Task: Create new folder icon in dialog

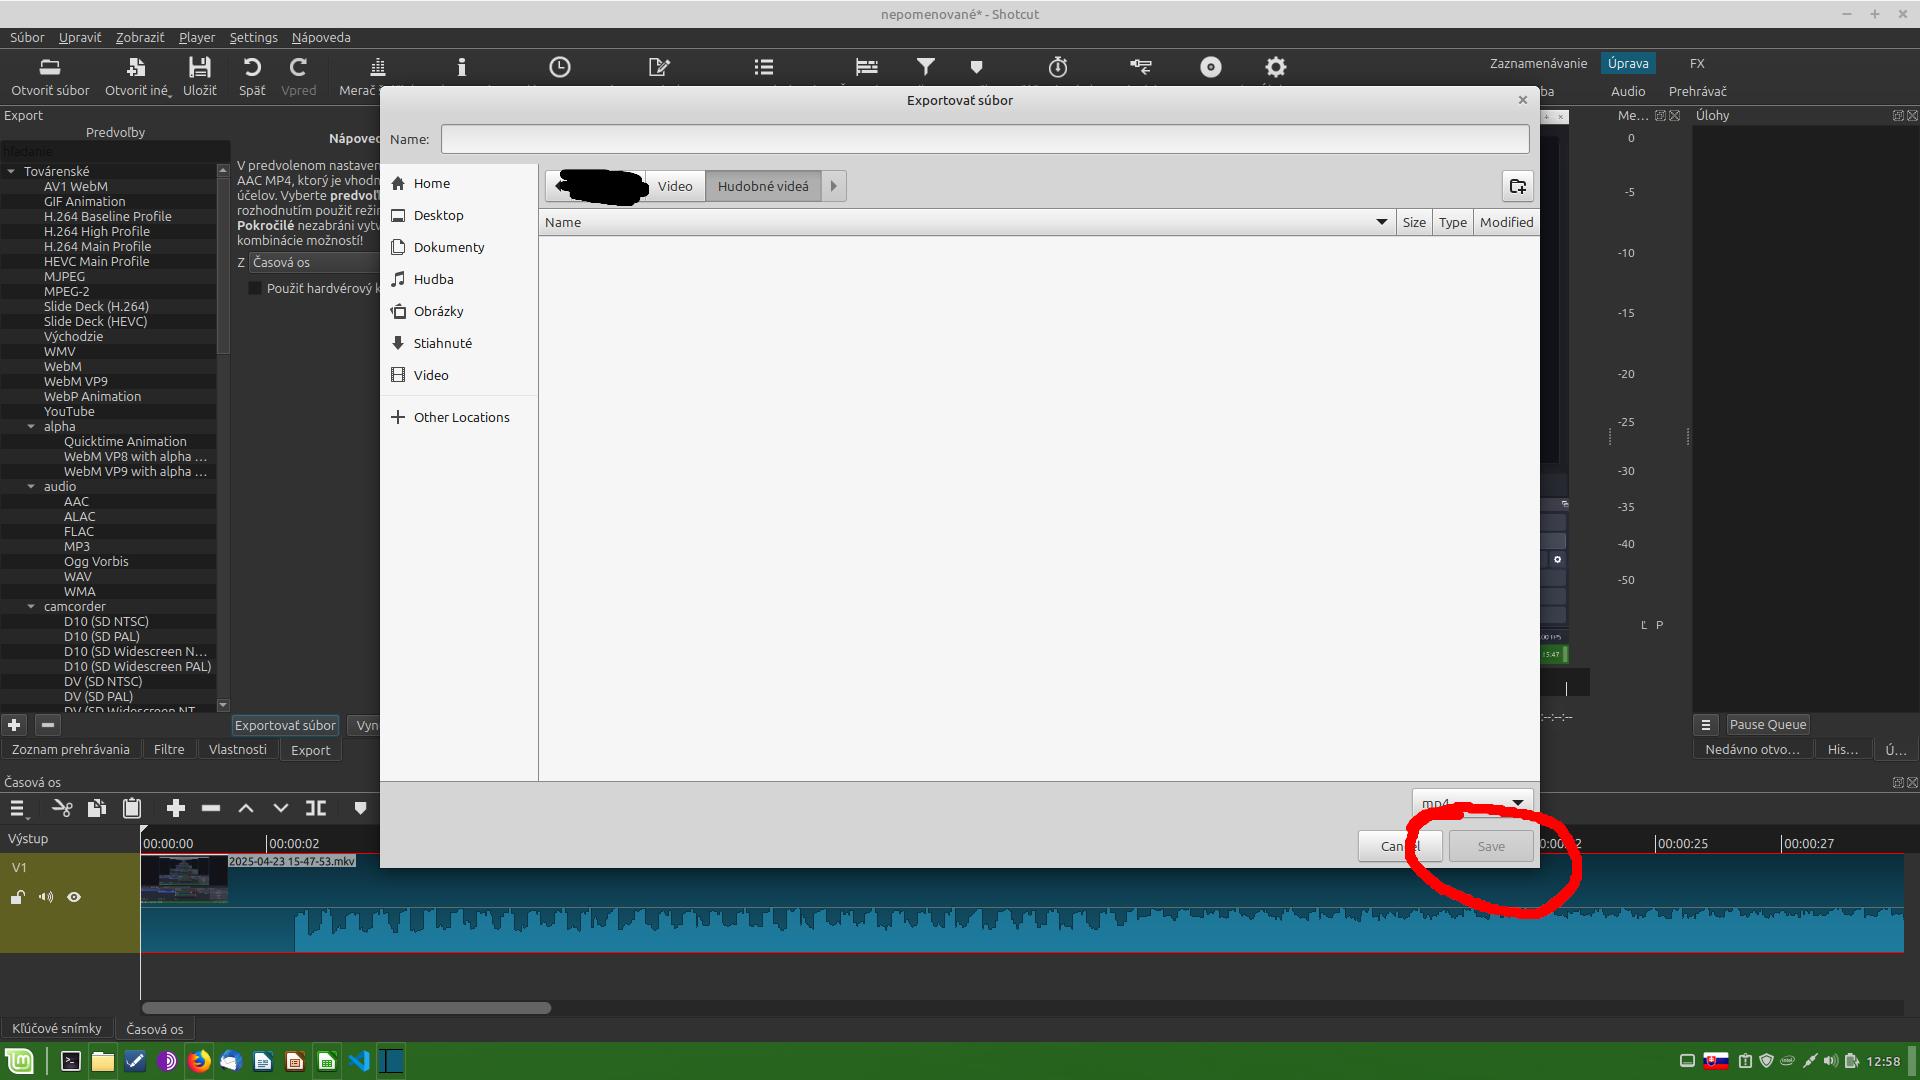Action: [1517, 186]
